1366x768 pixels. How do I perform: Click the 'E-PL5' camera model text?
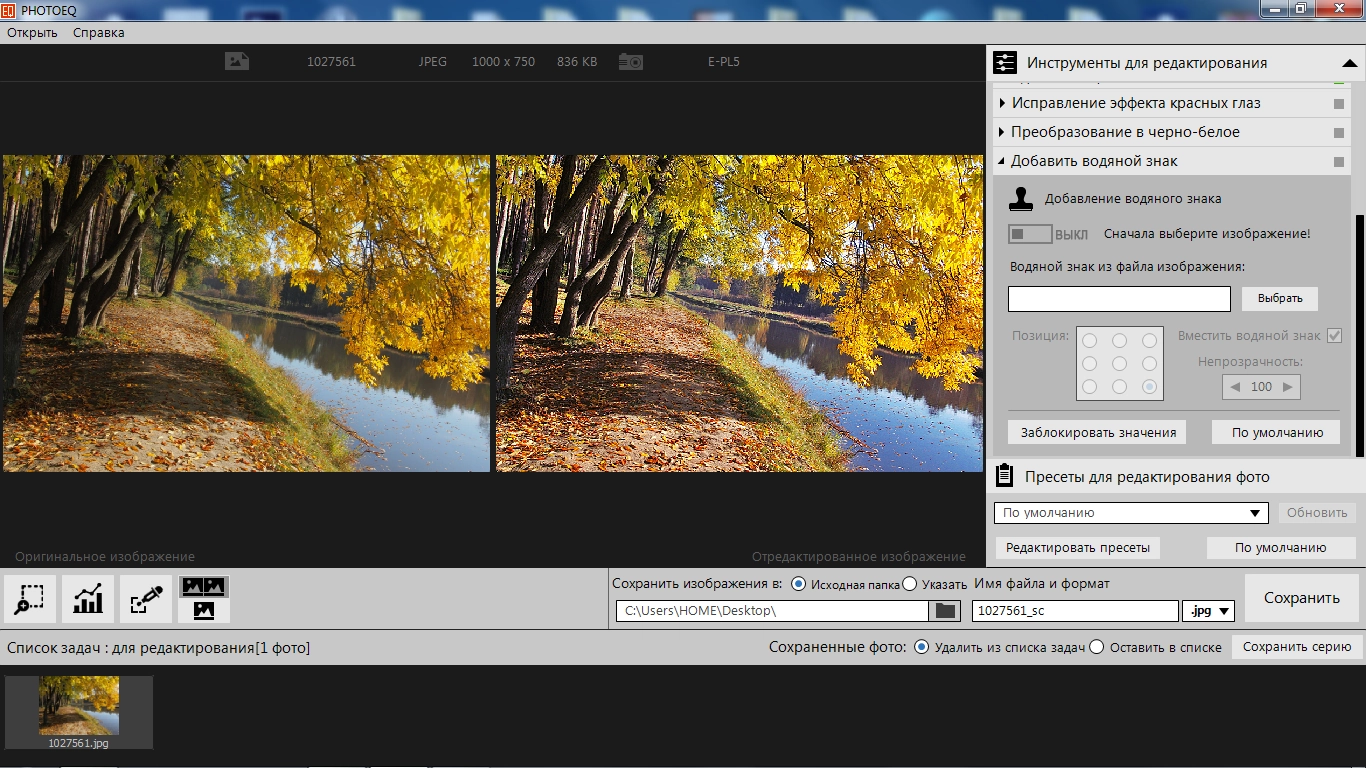tap(724, 62)
